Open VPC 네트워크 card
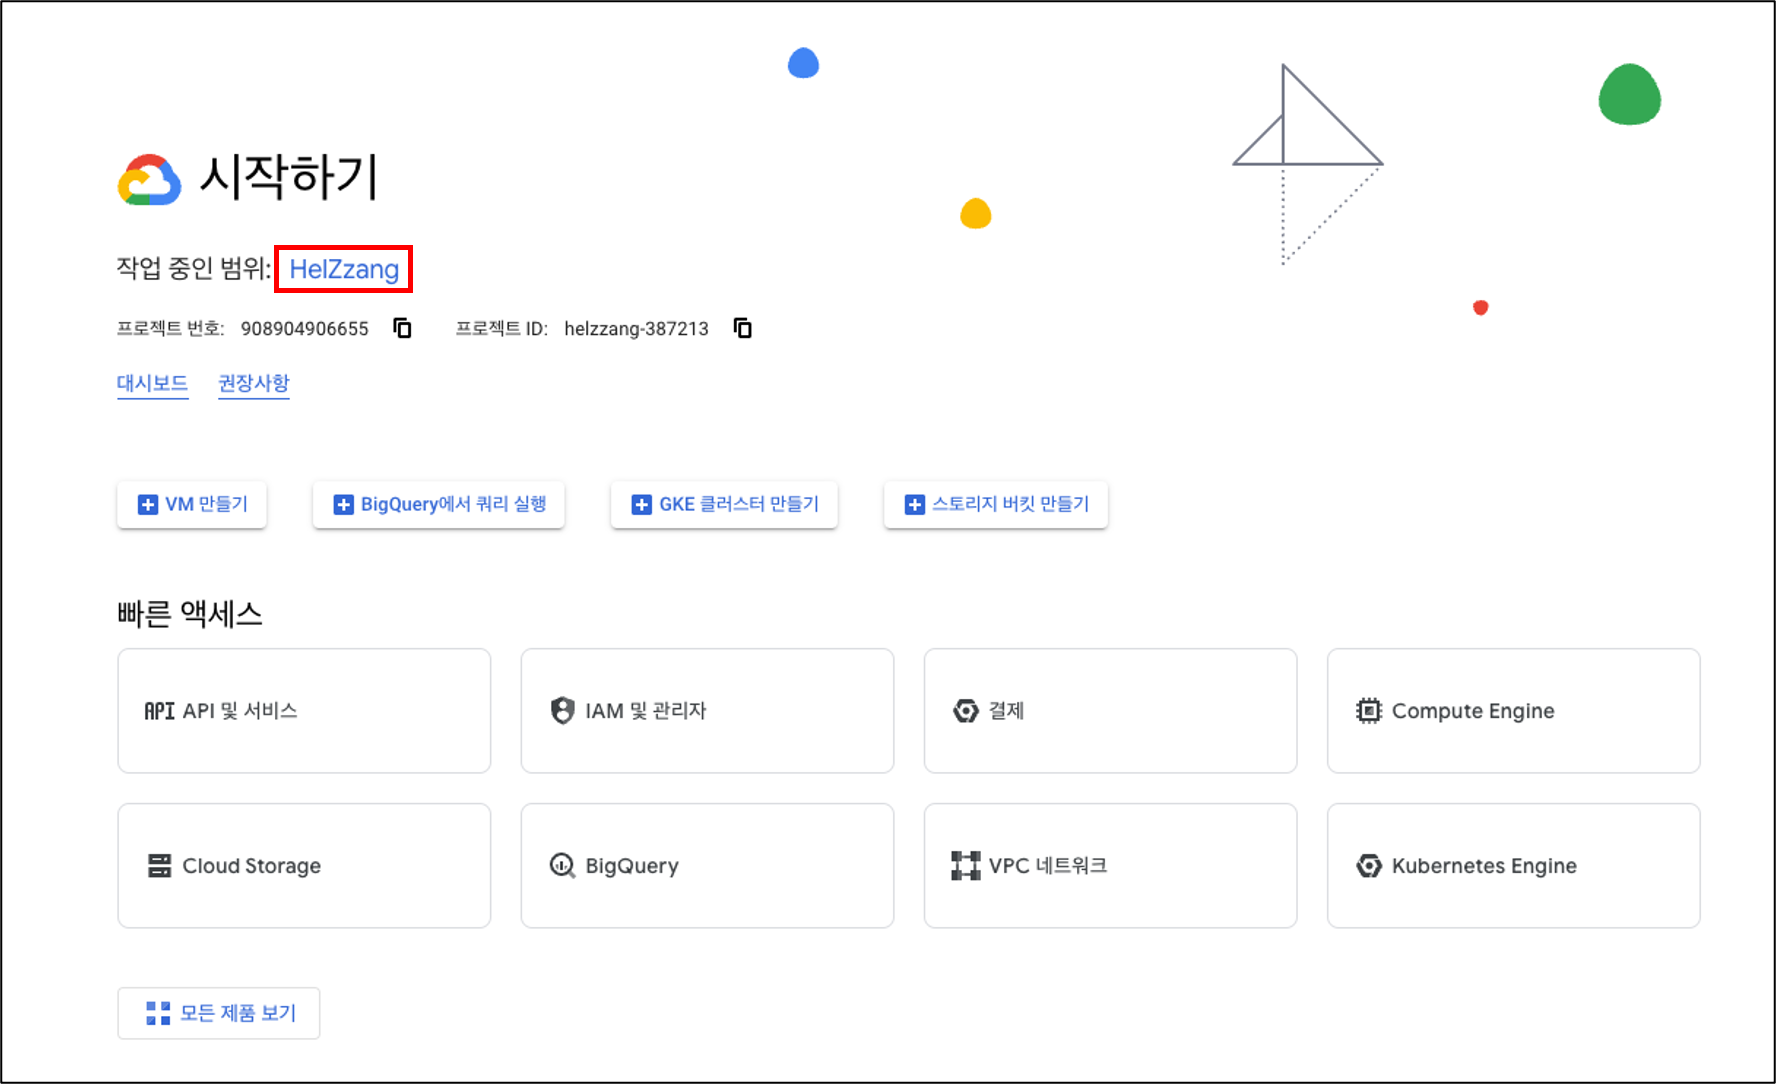 tap(1110, 866)
